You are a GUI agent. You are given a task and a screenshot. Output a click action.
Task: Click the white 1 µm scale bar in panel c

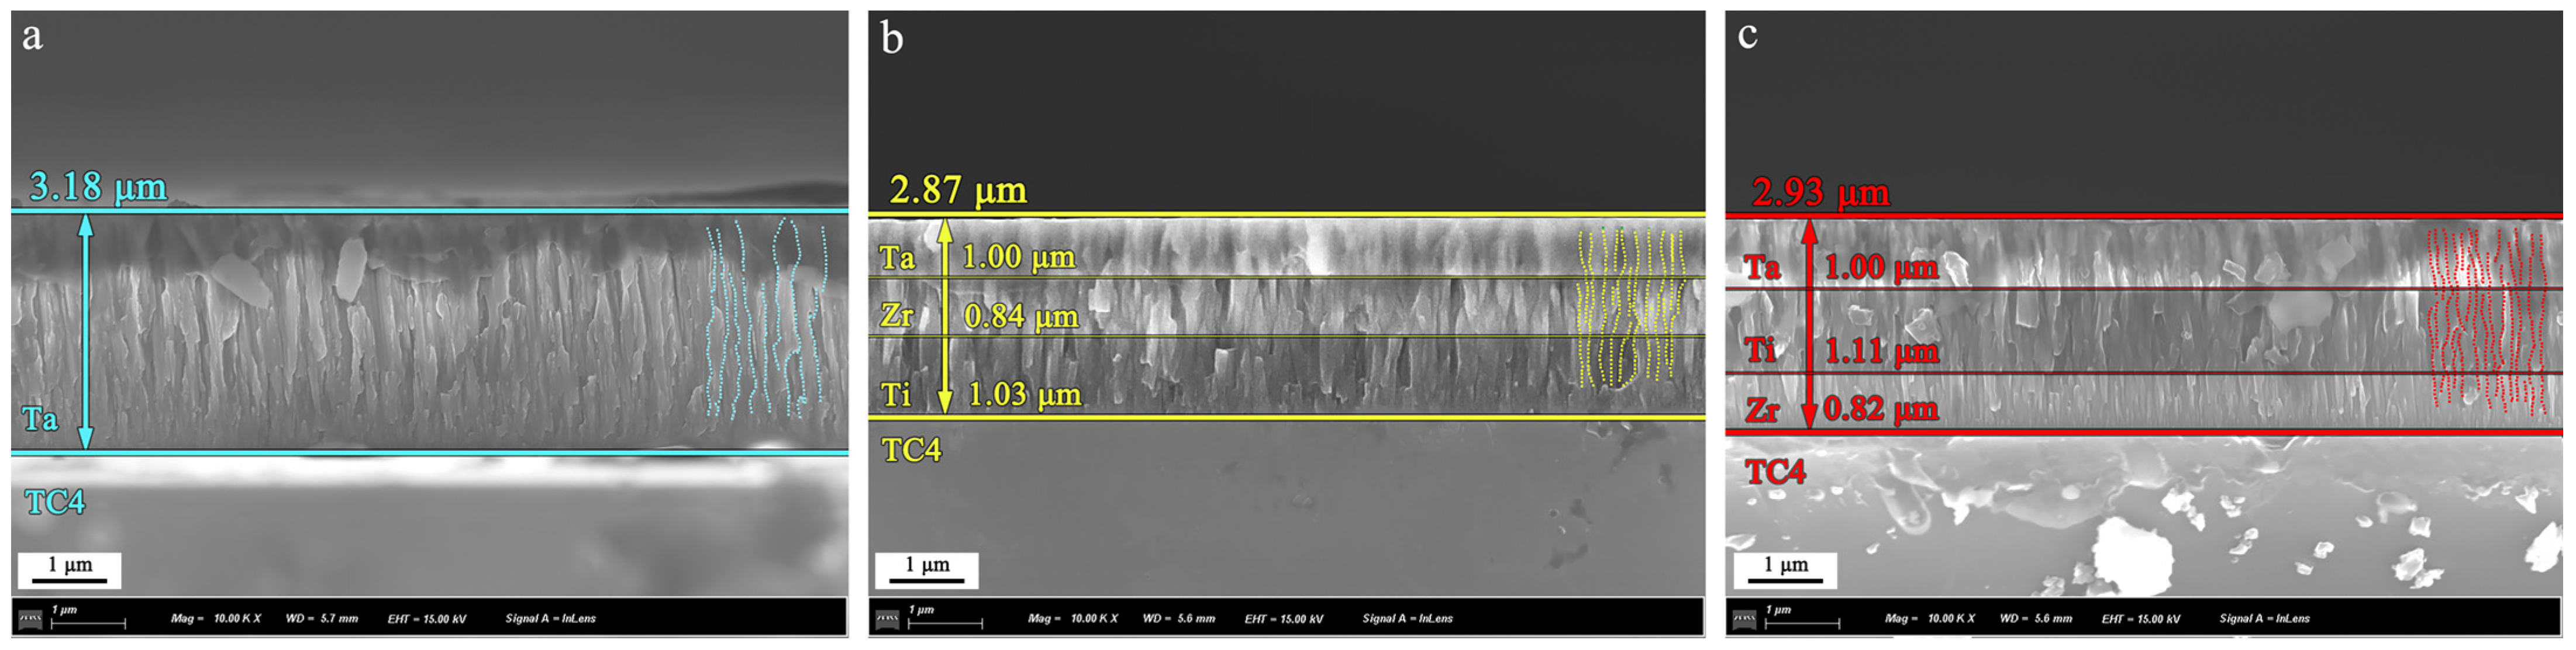[x=1785, y=570]
